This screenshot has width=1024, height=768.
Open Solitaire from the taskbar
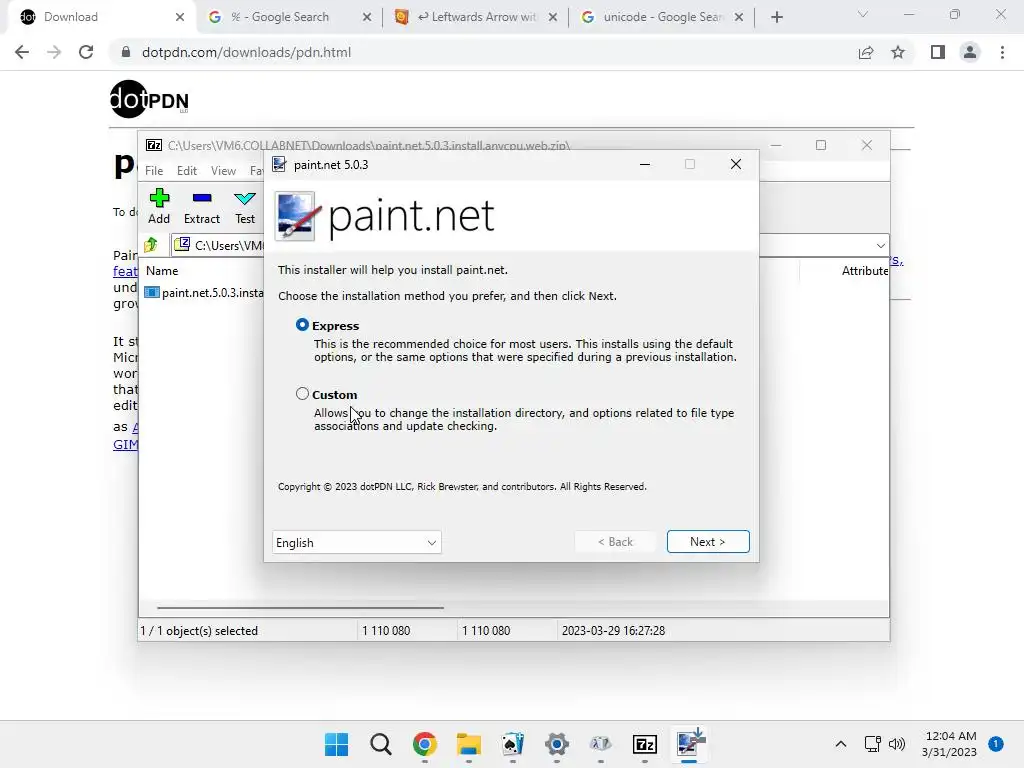click(x=513, y=744)
